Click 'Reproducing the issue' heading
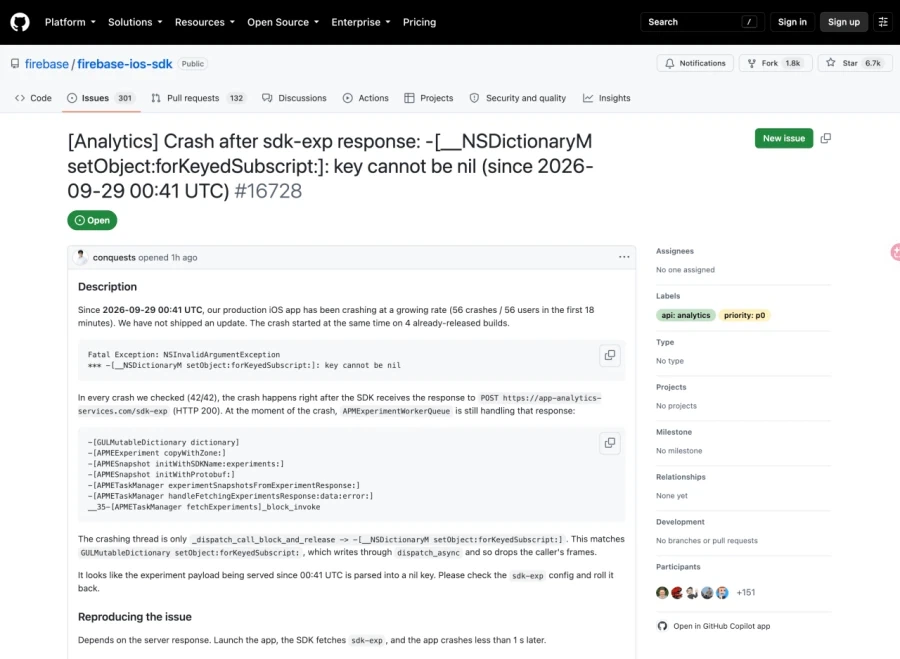Screen dimensions: 900x659 click(x=135, y=617)
